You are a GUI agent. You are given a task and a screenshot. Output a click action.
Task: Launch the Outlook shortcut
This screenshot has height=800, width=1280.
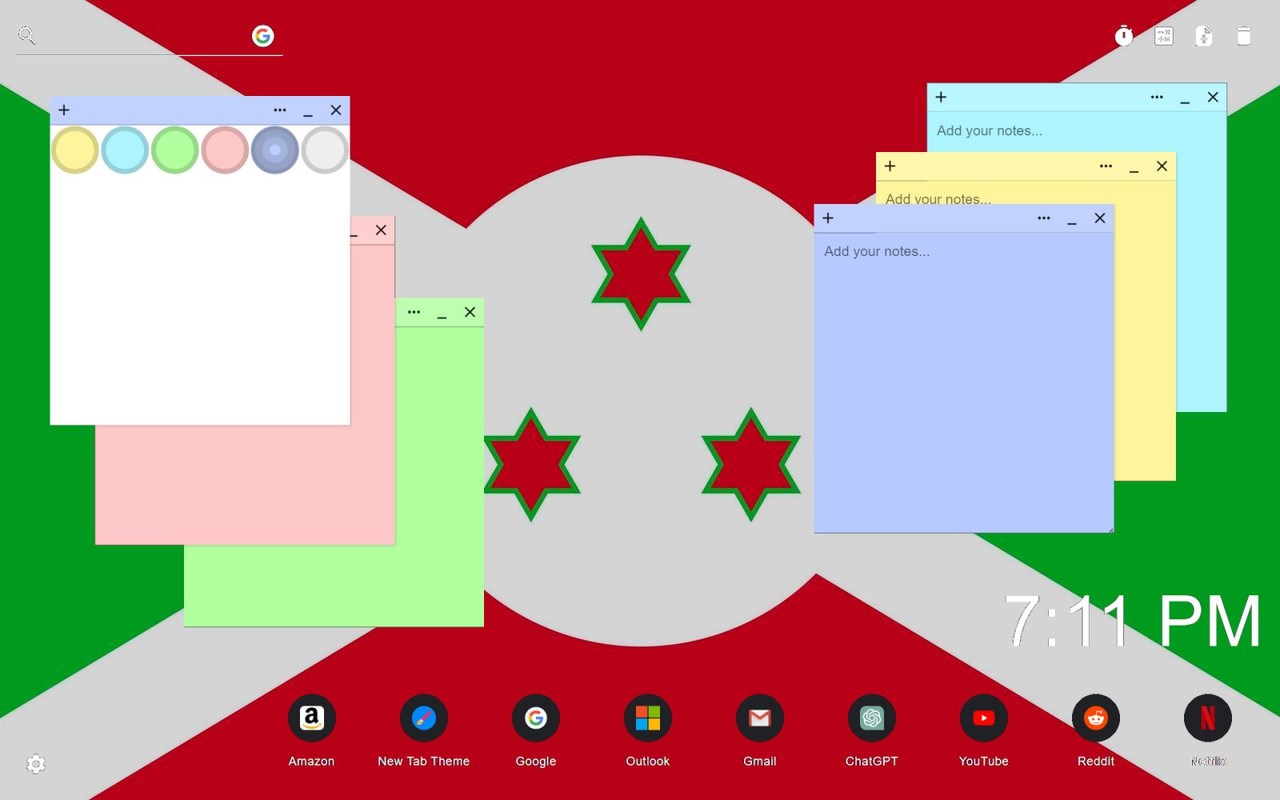point(648,718)
